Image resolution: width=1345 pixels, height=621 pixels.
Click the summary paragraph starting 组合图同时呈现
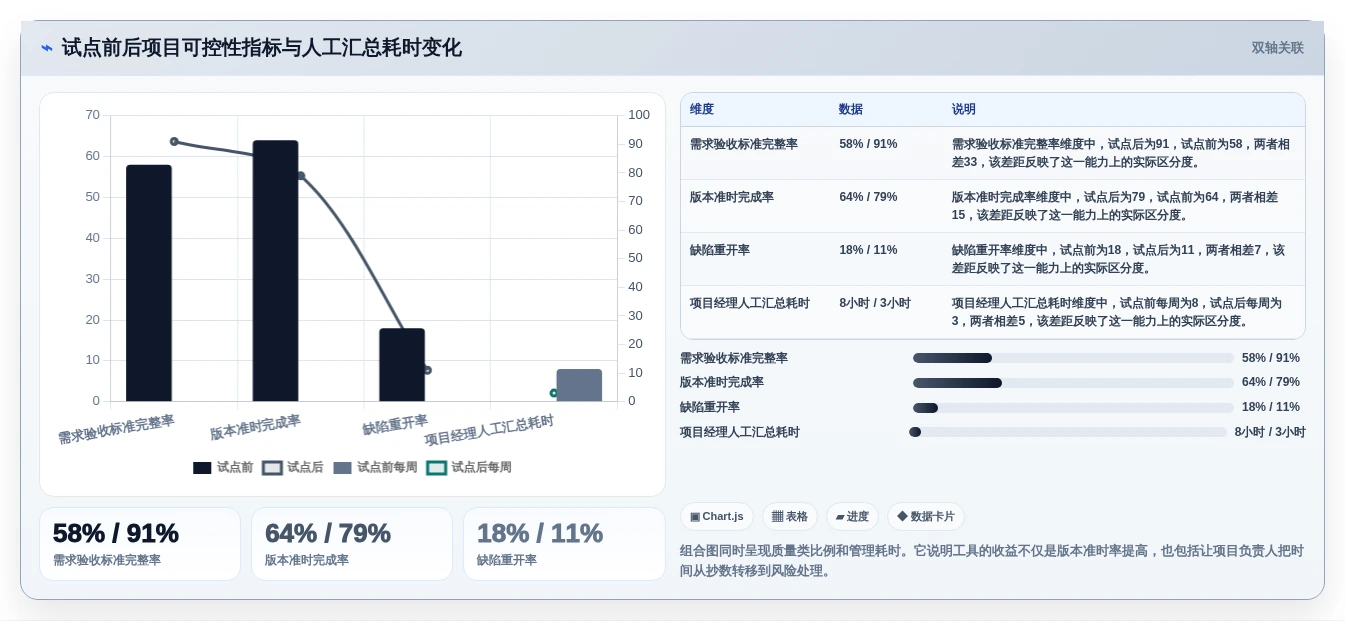click(x=992, y=561)
